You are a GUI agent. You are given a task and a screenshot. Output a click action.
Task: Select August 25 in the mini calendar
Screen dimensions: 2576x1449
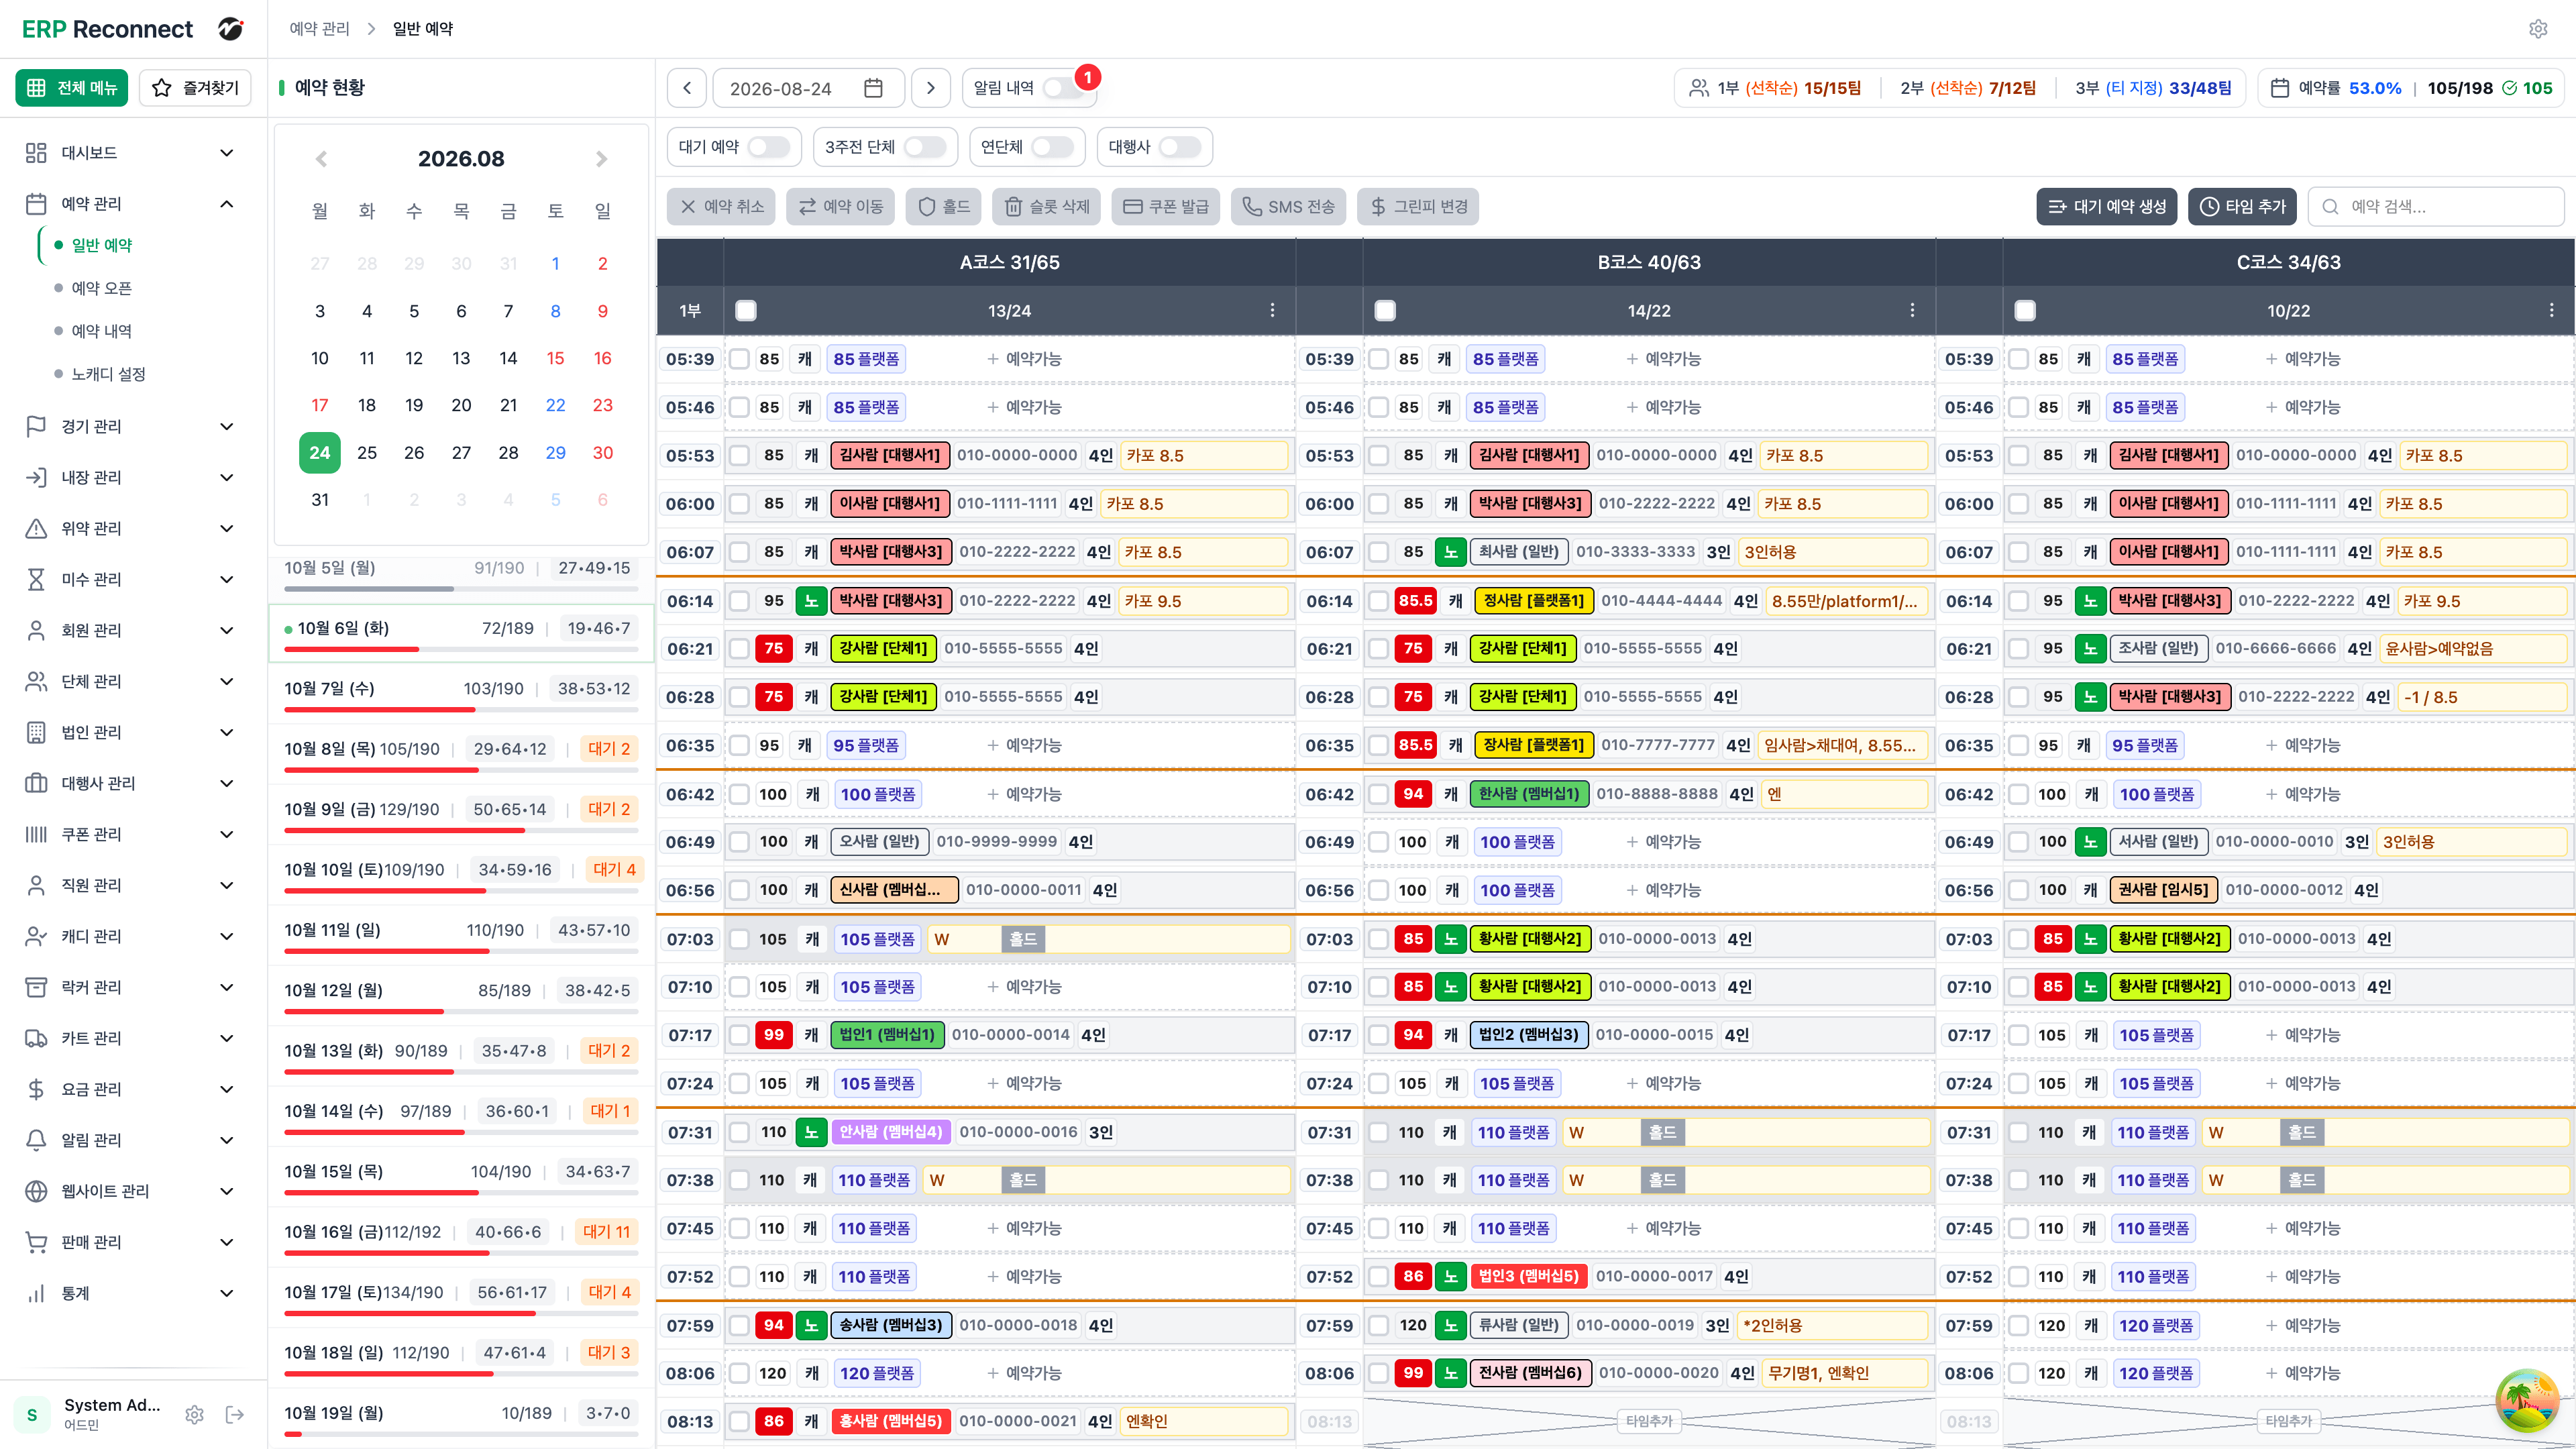367,453
